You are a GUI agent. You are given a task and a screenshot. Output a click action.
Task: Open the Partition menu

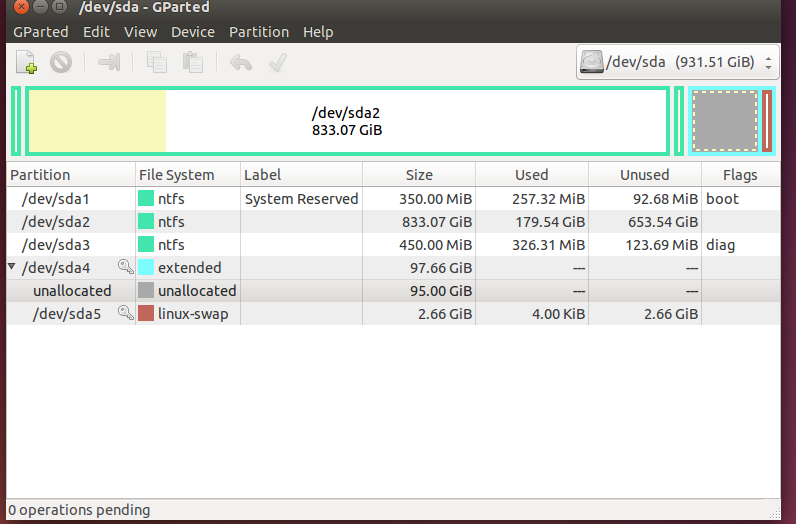point(258,32)
